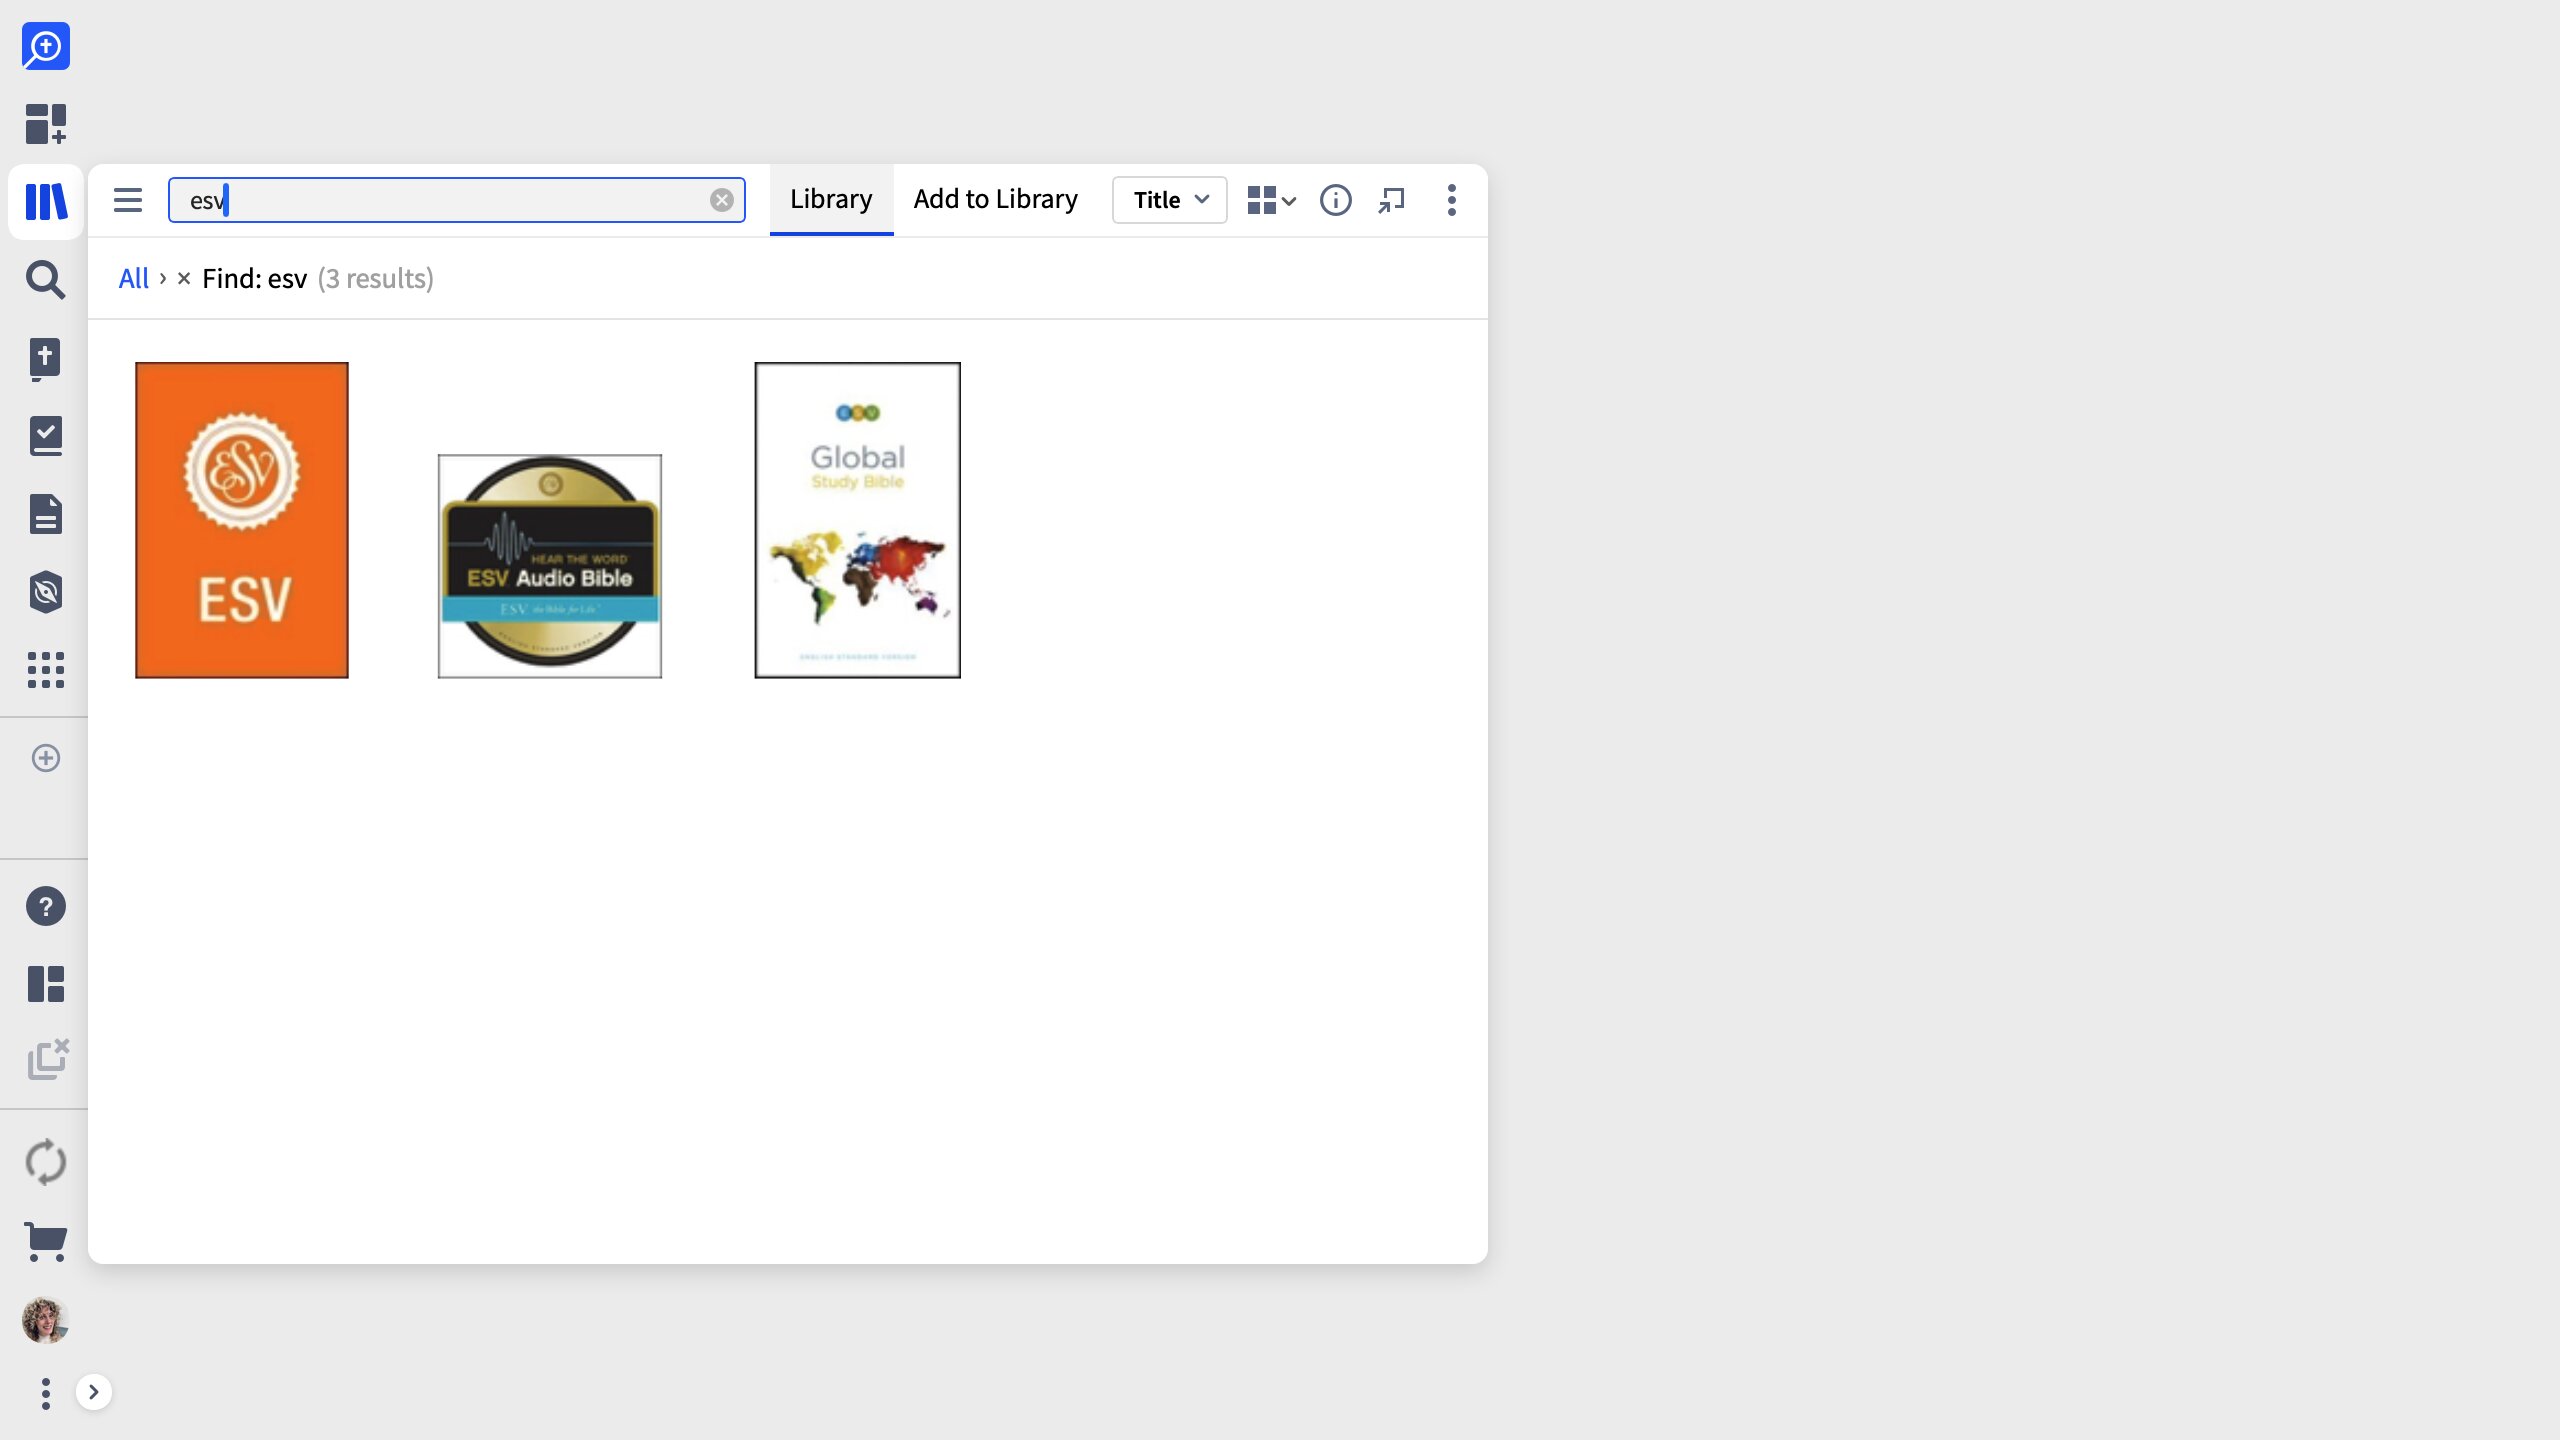2560x1440 pixels.
Task: Click the circled plus add shortcut icon
Action: (46, 758)
